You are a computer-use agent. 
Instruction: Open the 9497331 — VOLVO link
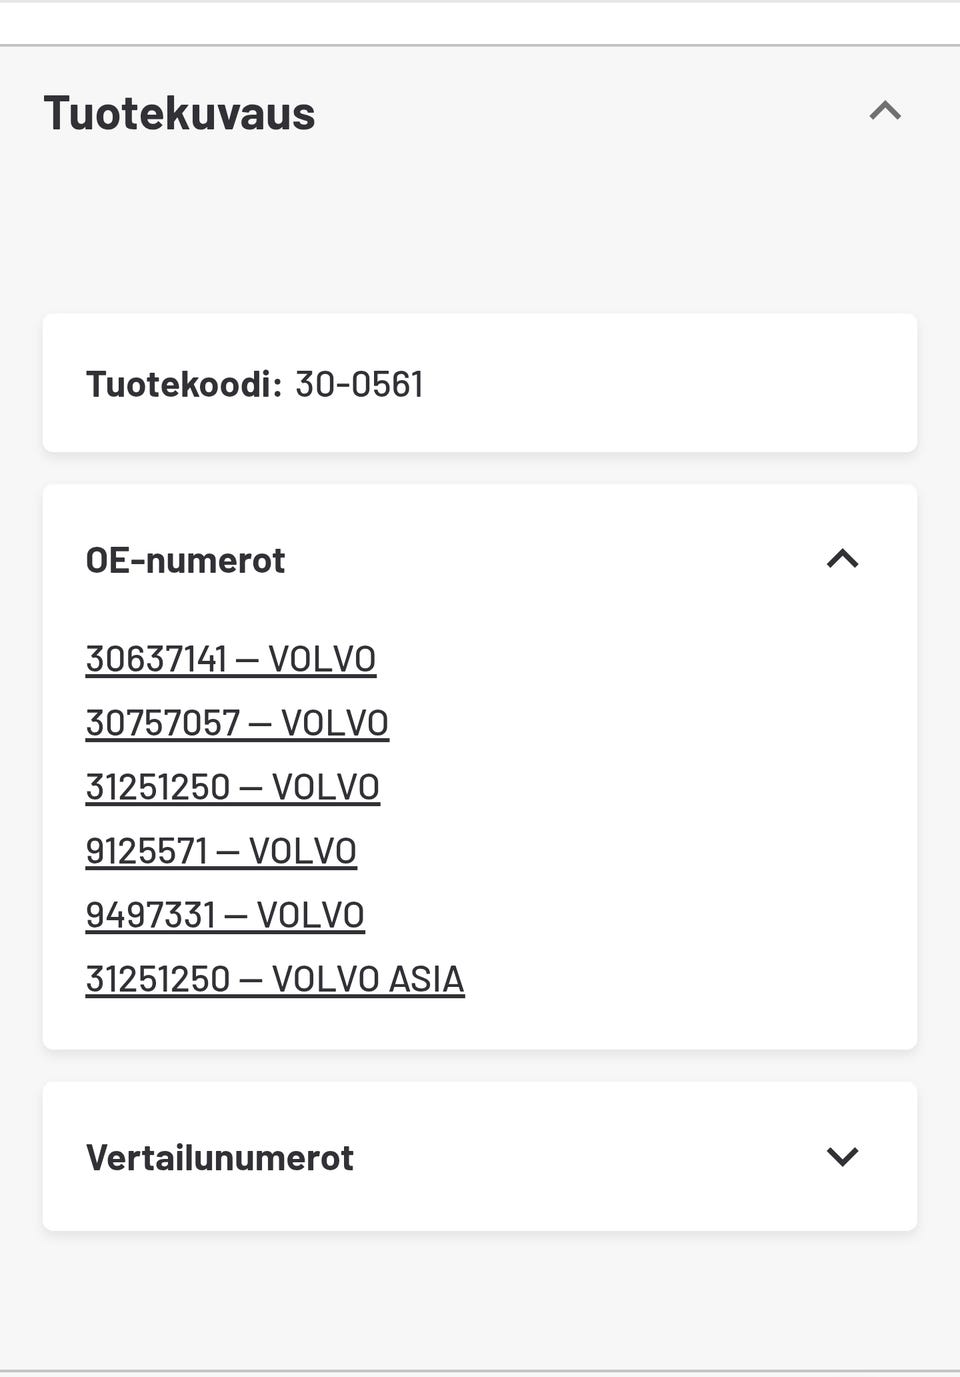[x=225, y=915]
